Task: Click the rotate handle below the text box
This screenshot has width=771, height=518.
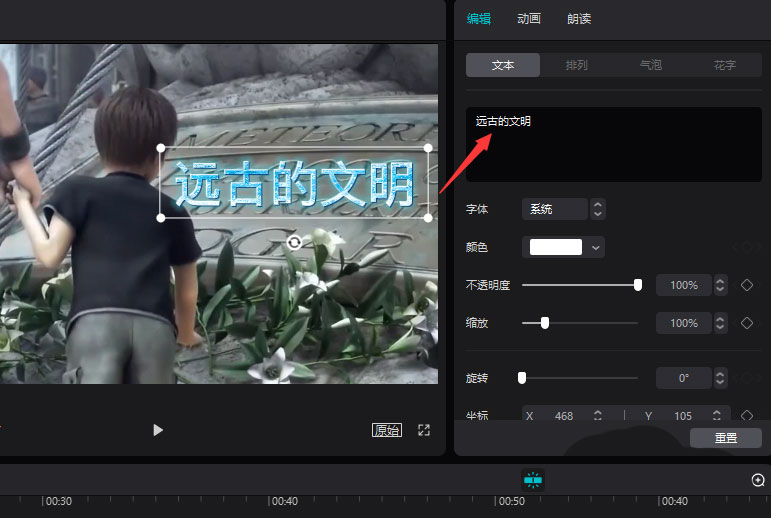Action: point(294,243)
